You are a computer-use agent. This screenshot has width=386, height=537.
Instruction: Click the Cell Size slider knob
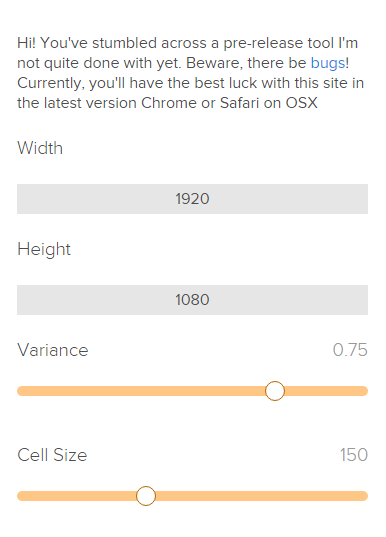pyautogui.click(x=146, y=496)
